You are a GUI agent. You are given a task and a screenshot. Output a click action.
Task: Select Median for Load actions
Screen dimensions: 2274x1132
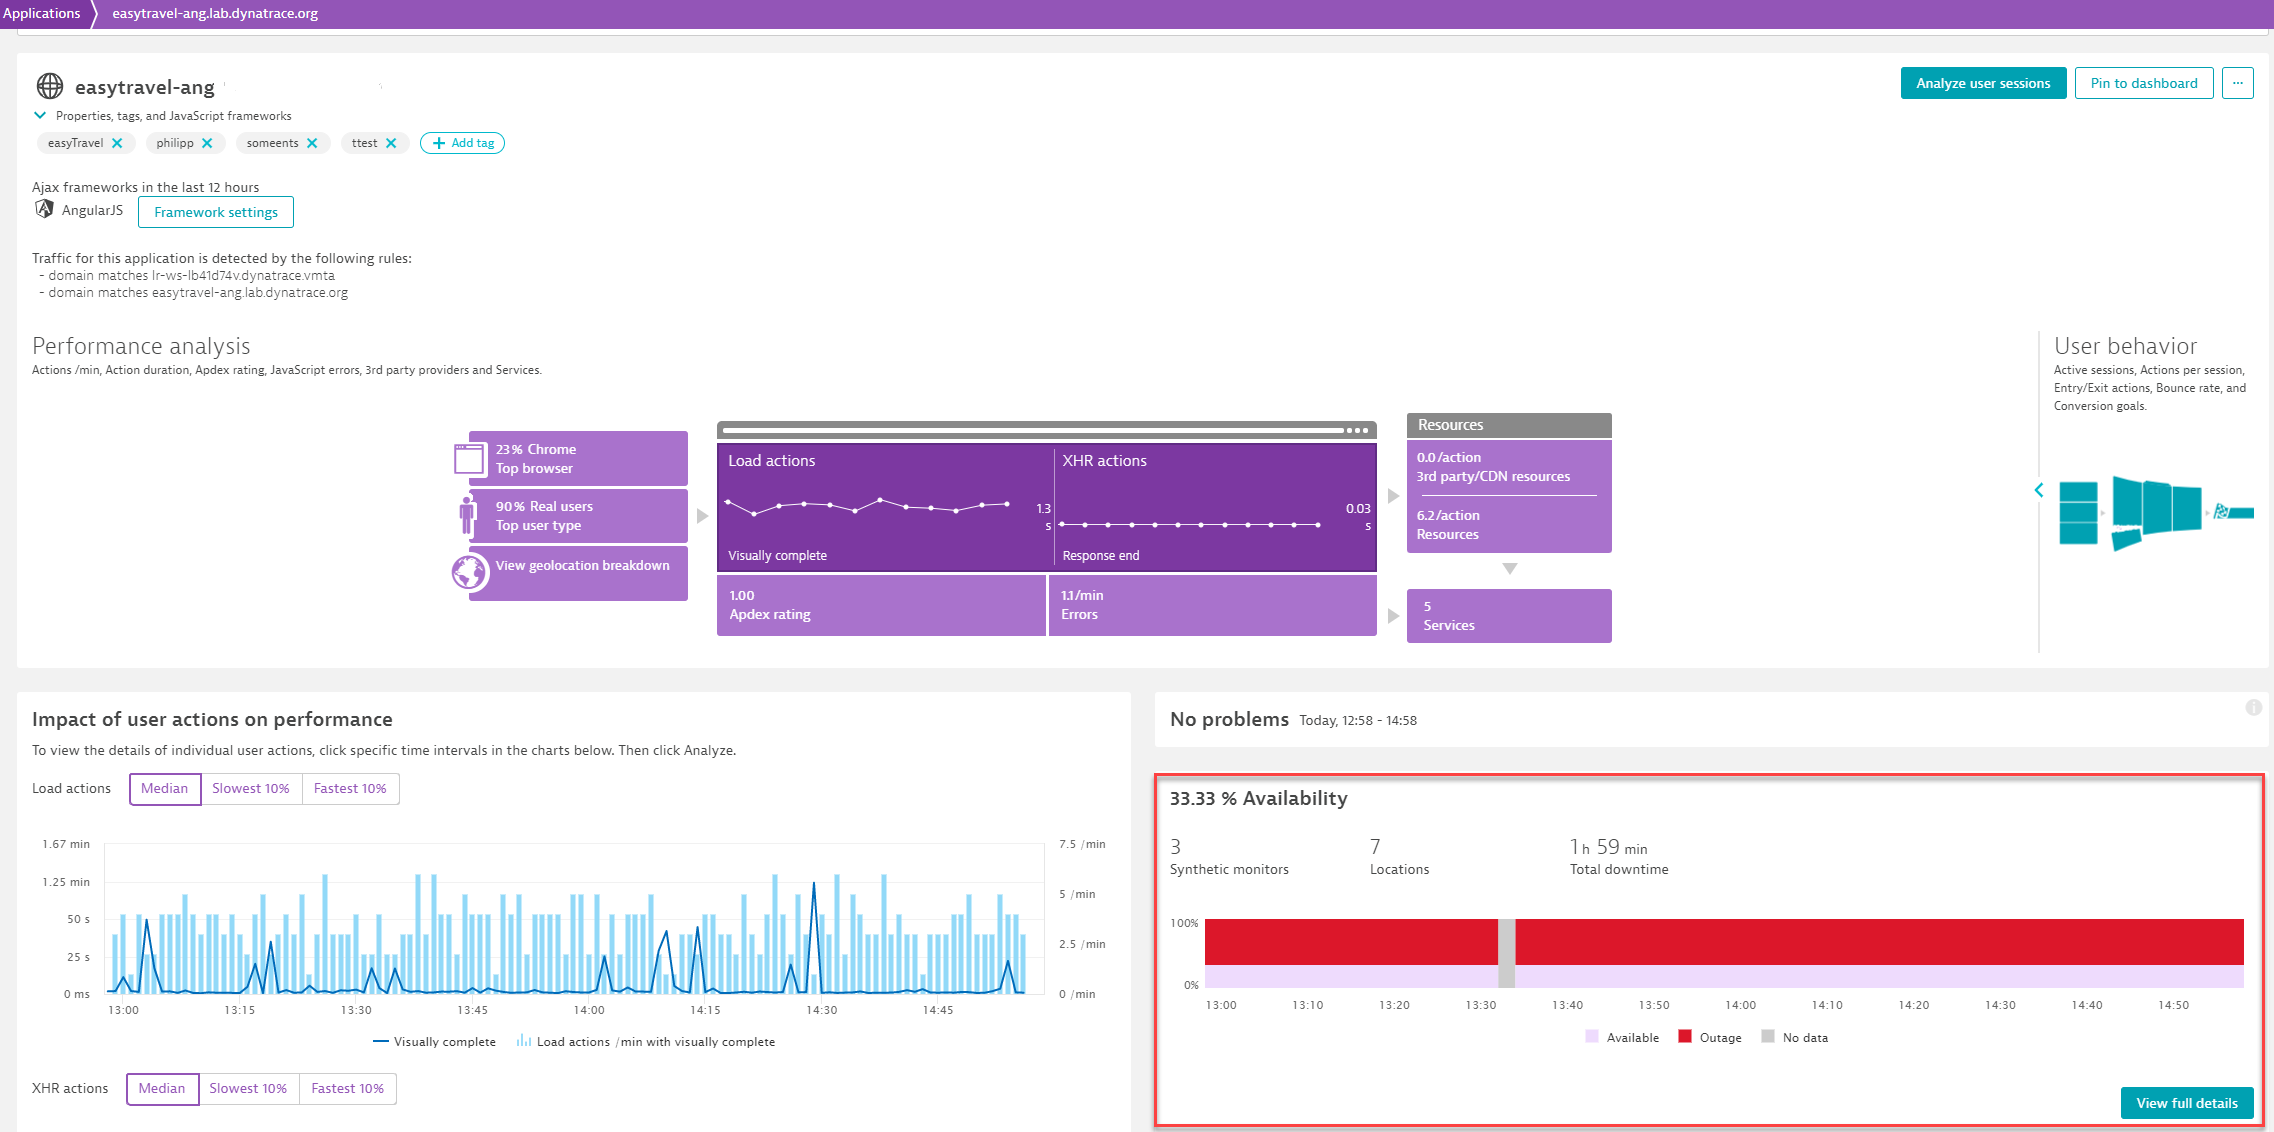click(165, 788)
